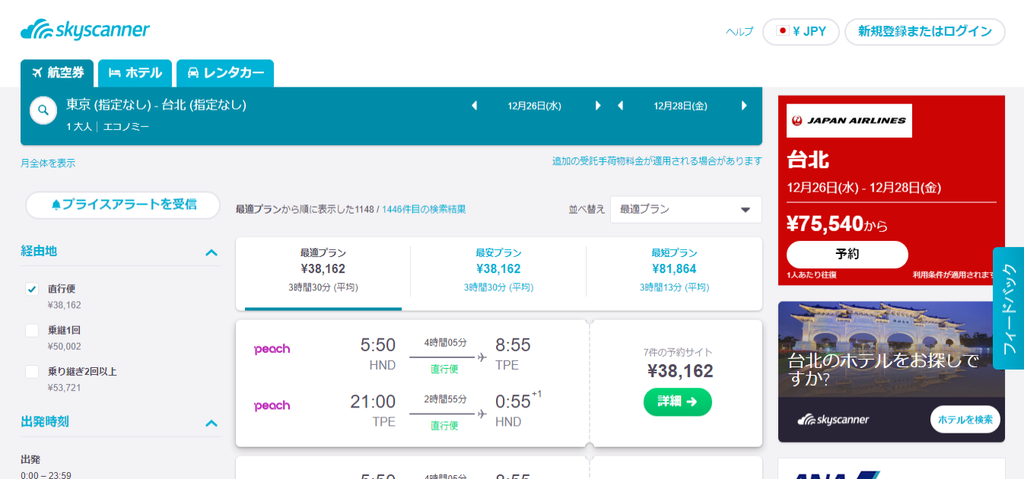The width and height of the screenshot is (1024, 479).
Task: Open the フィードバック side tab
Action: pos(1009,308)
